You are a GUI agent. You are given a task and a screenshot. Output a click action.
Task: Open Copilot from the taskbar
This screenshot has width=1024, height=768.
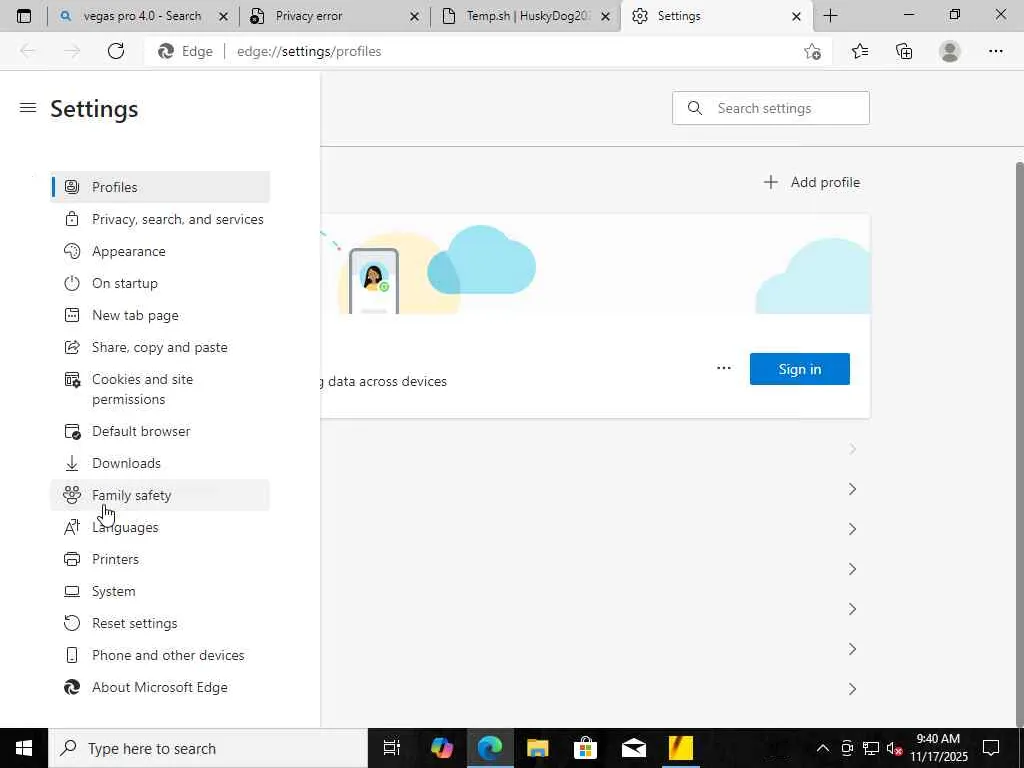click(441, 748)
